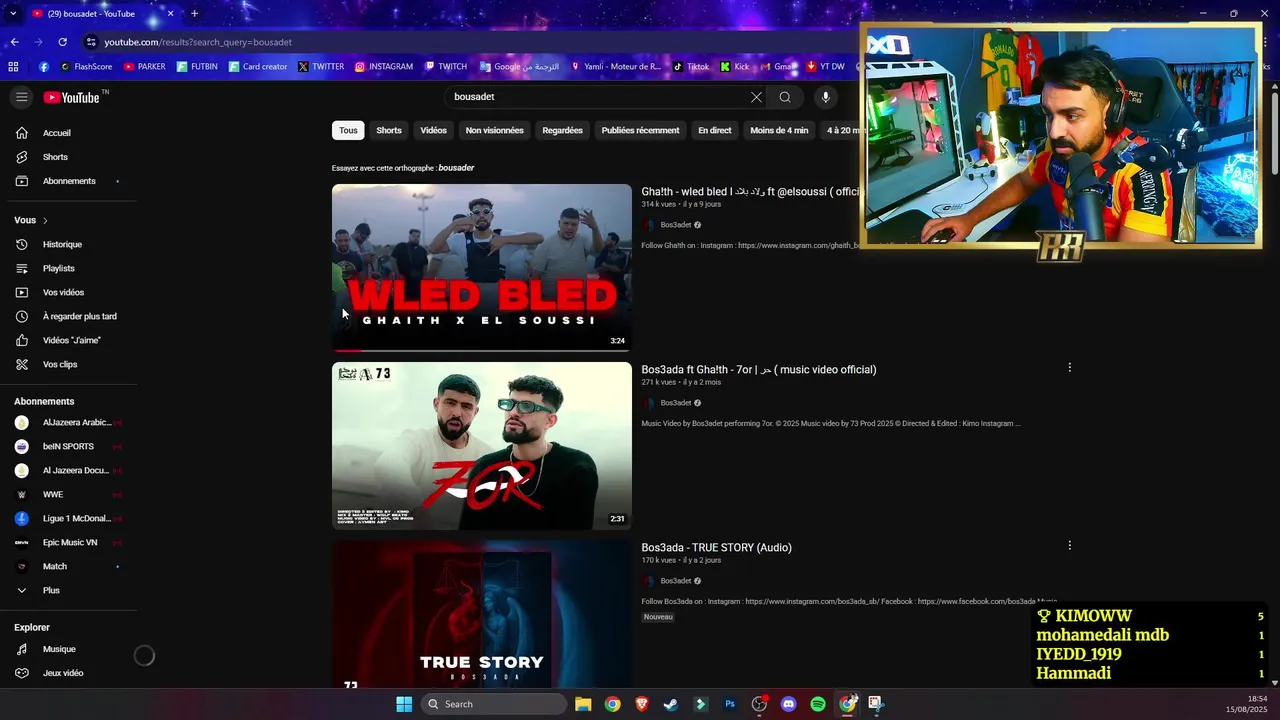The height and width of the screenshot is (720, 1280).
Task: Select the En direct filter chip
Action: click(x=714, y=130)
